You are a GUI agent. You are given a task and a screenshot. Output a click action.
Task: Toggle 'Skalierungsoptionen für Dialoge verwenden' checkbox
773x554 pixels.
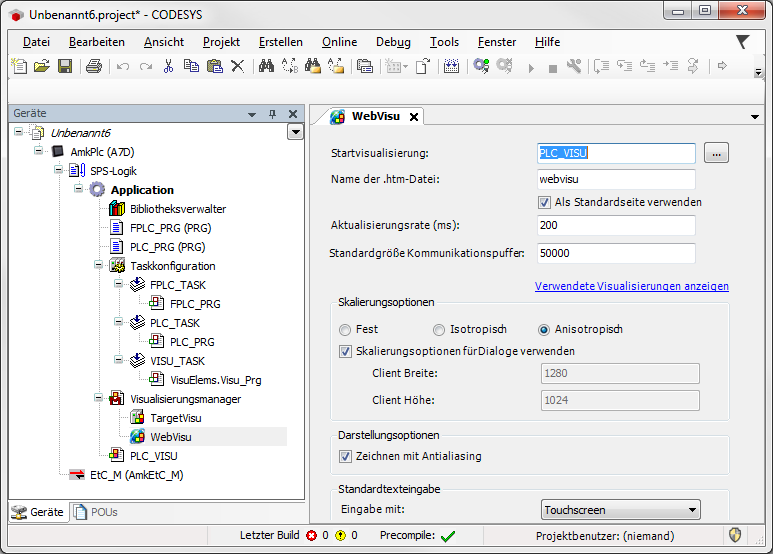coord(346,351)
